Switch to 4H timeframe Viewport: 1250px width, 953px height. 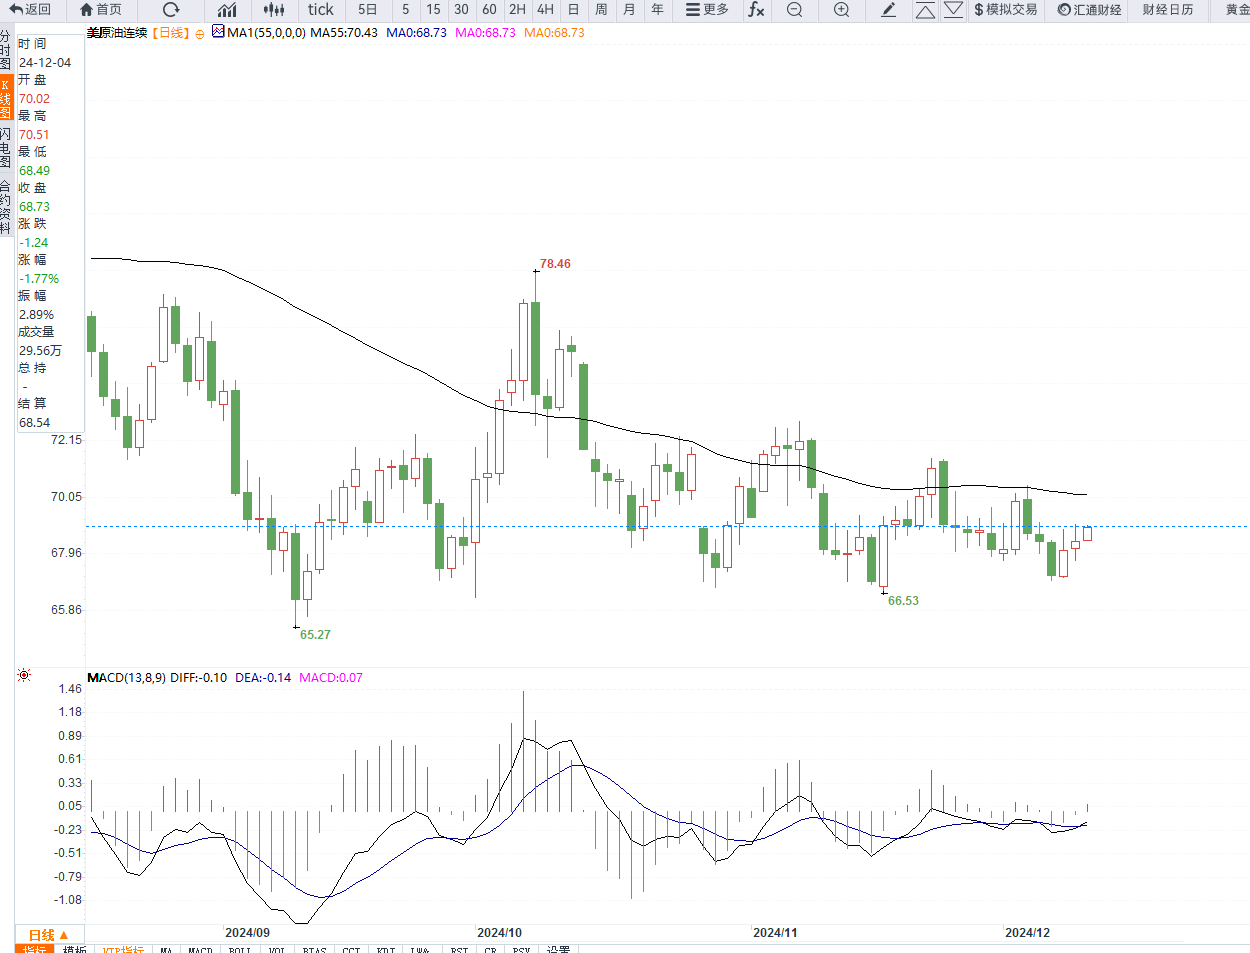pos(545,10)
